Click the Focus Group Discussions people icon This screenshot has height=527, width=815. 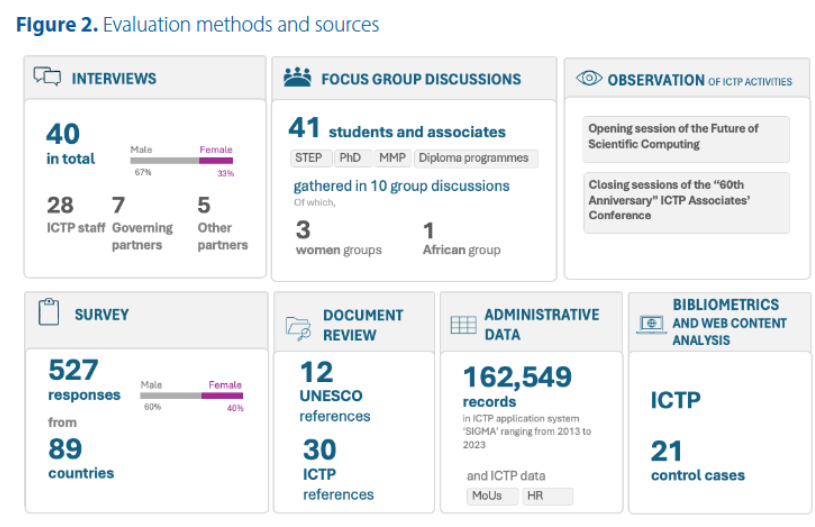coord(297,77)
